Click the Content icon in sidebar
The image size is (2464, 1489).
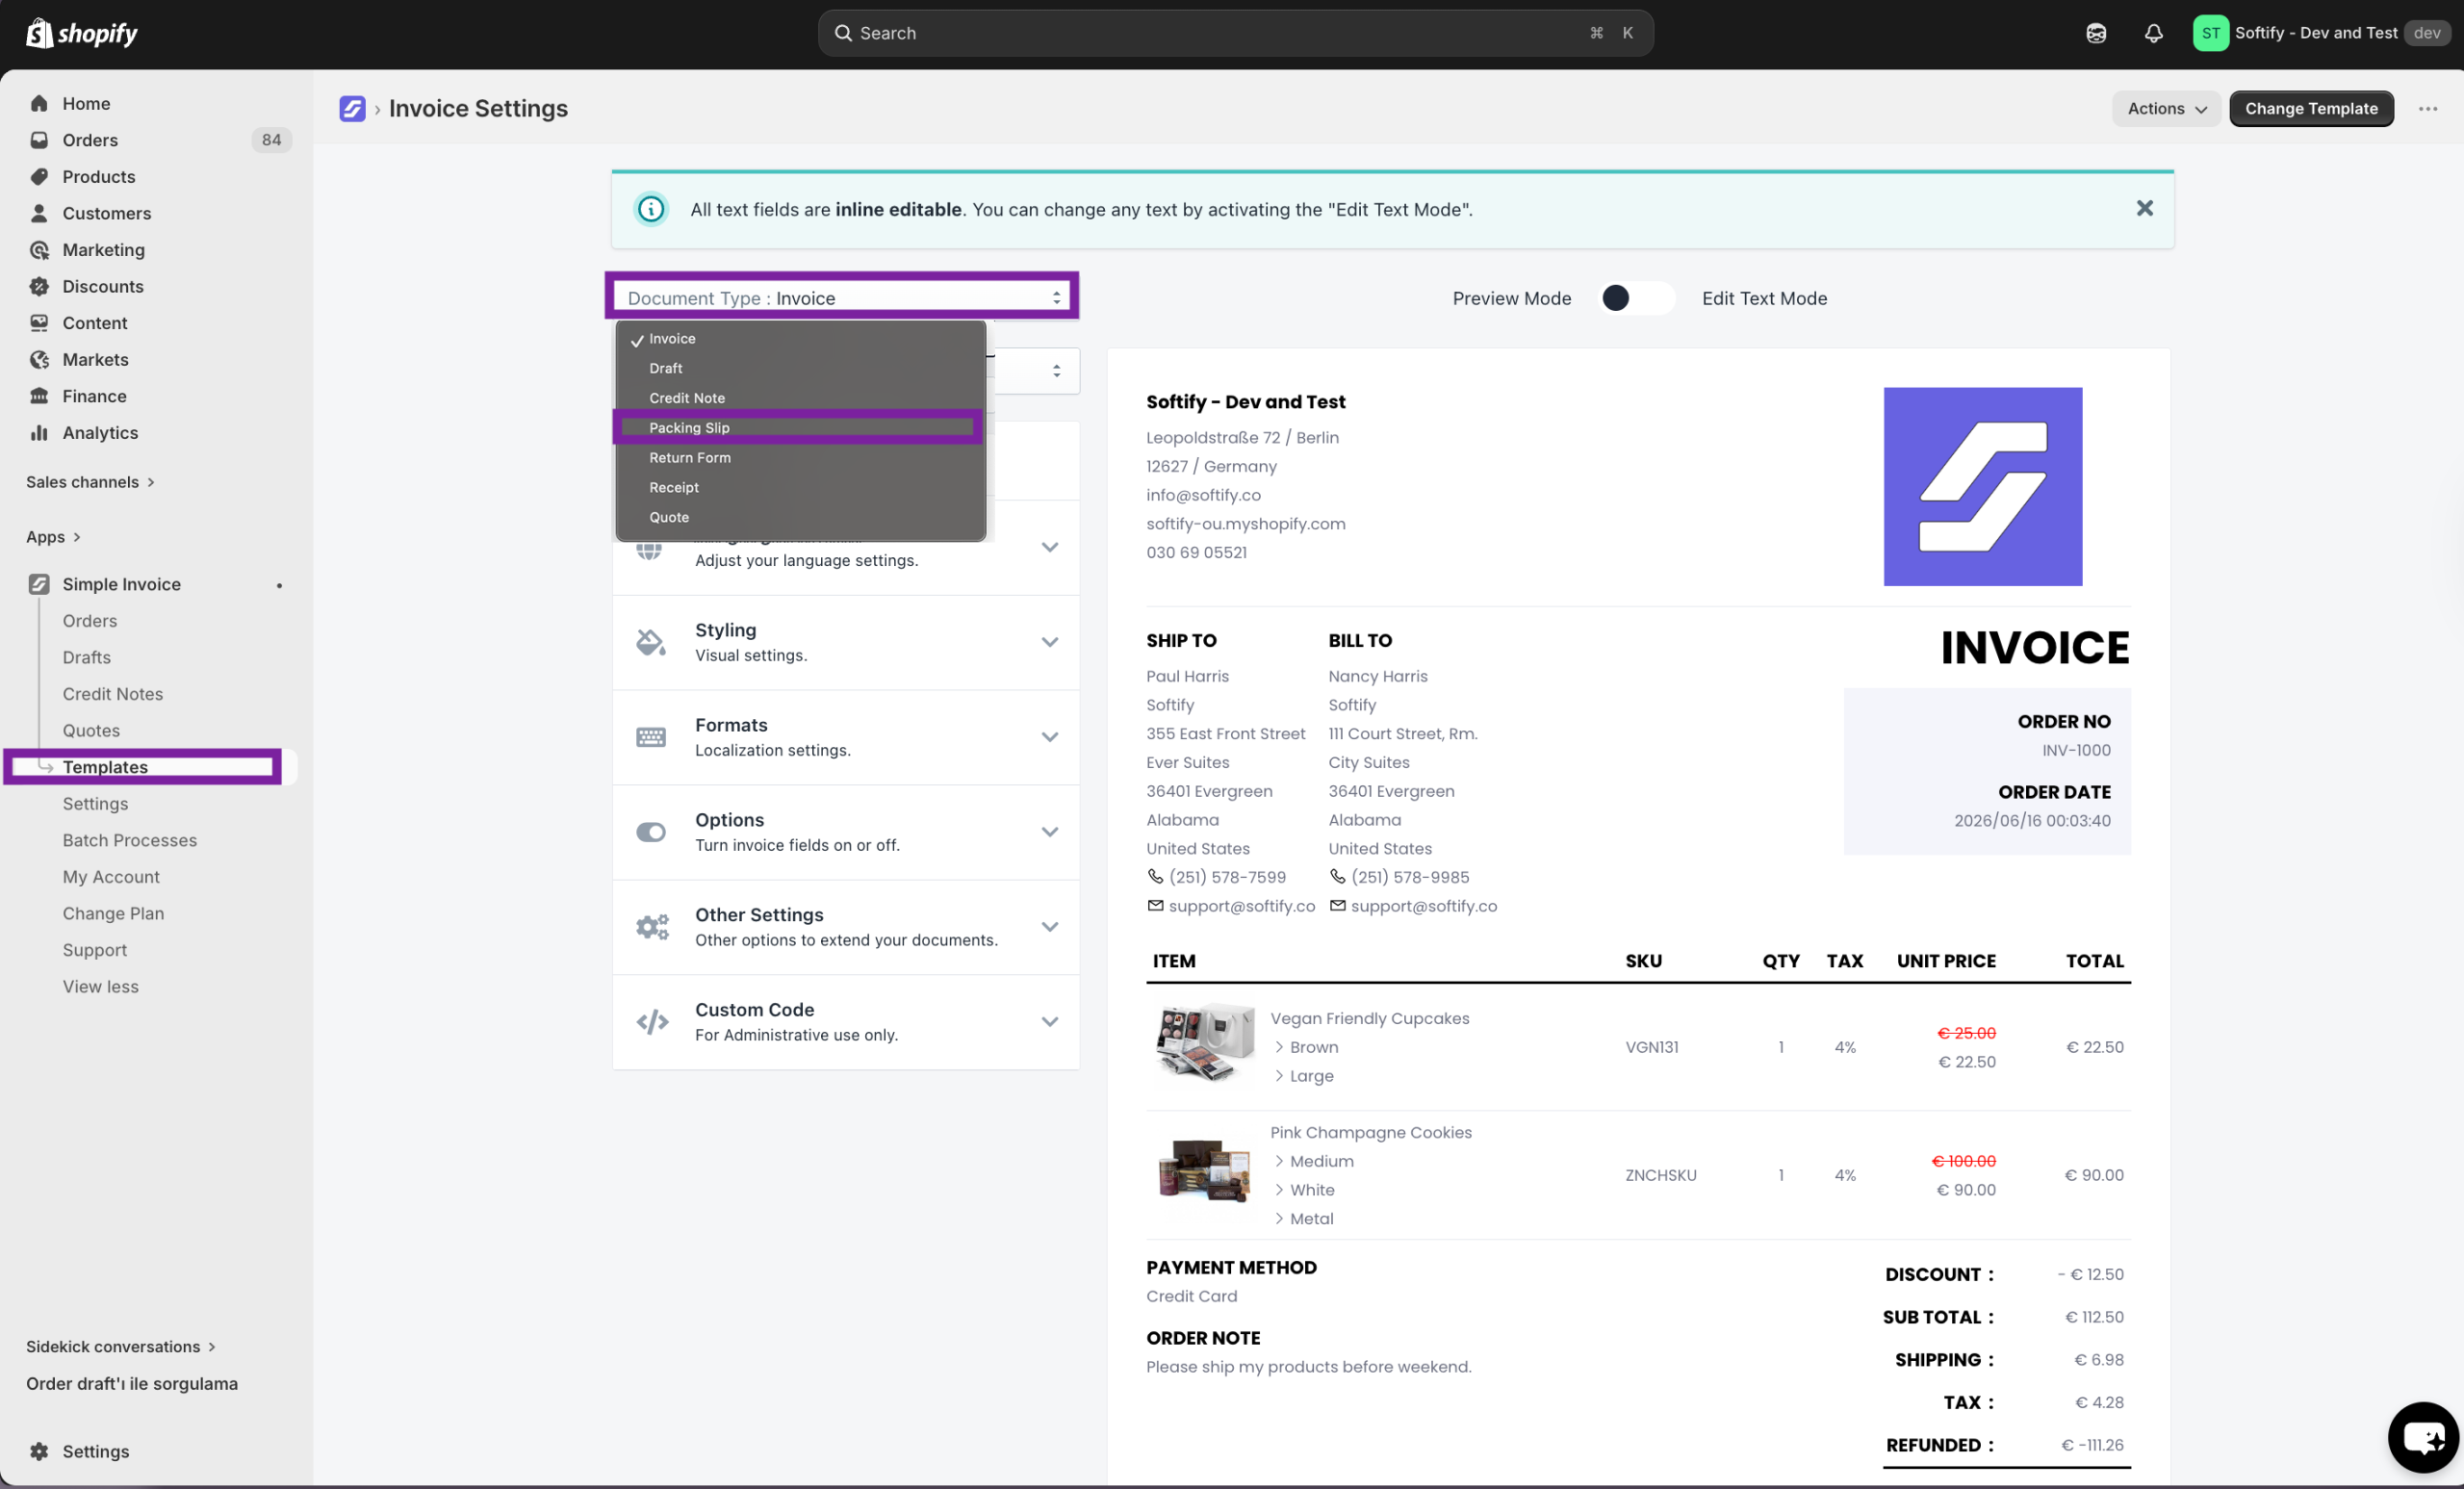pos(39,323)
